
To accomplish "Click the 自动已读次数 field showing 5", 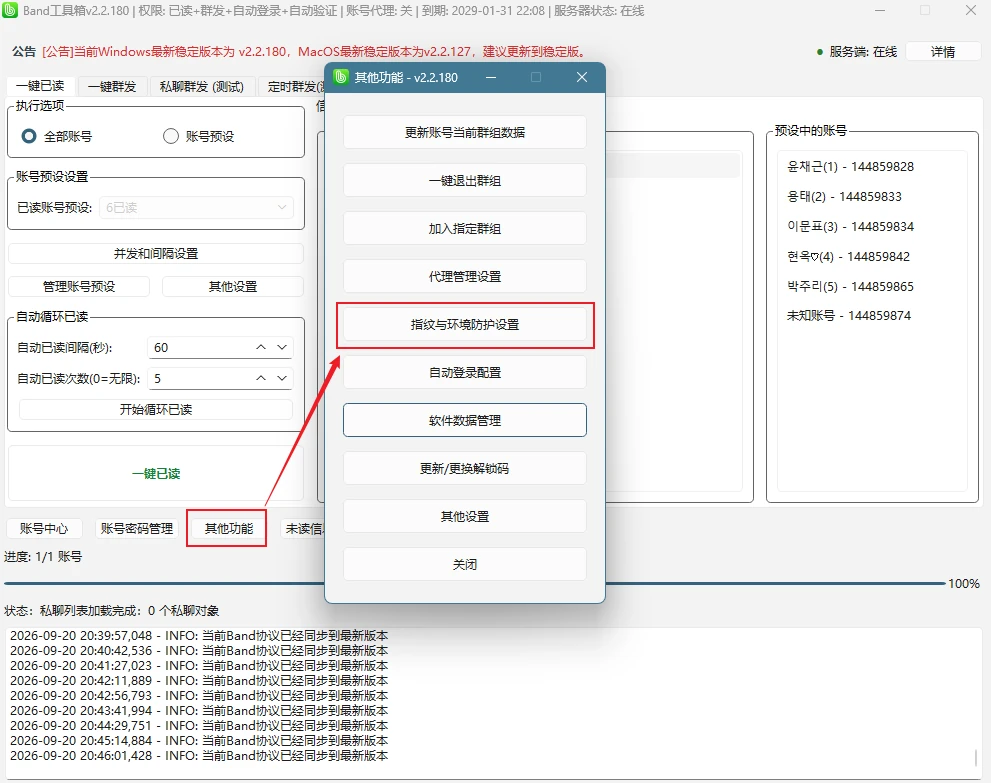I will click(199, 378).
